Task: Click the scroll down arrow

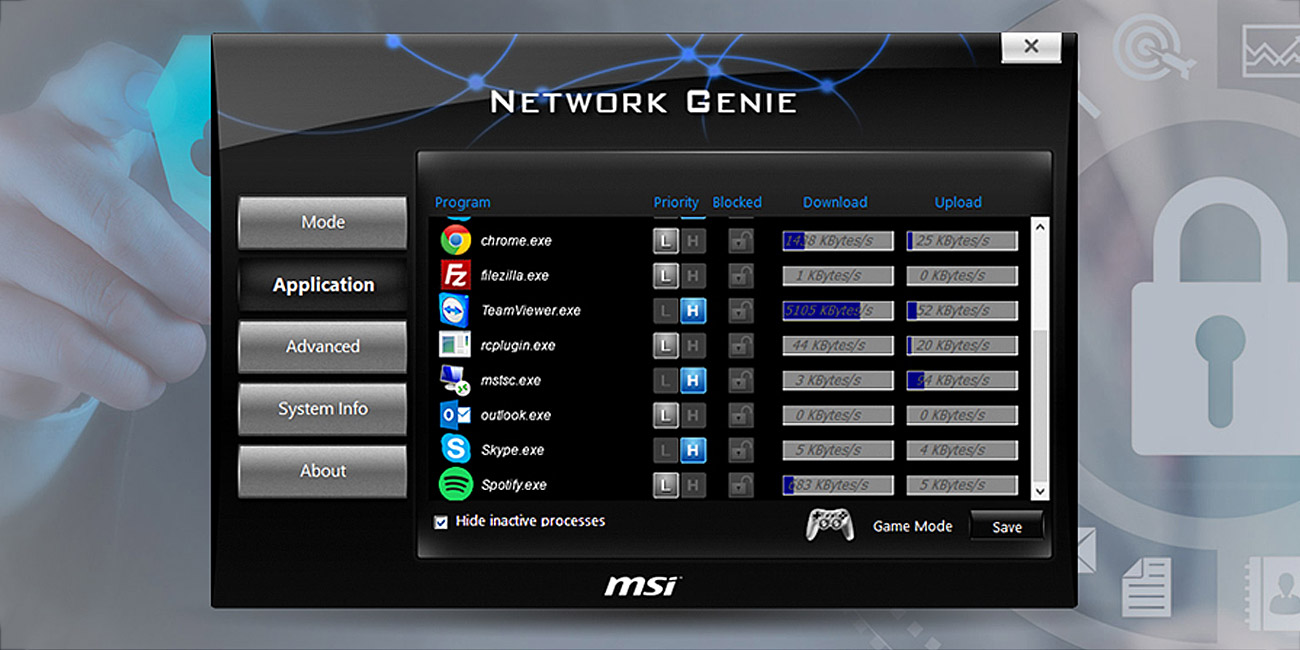Action: [1040, 491]
